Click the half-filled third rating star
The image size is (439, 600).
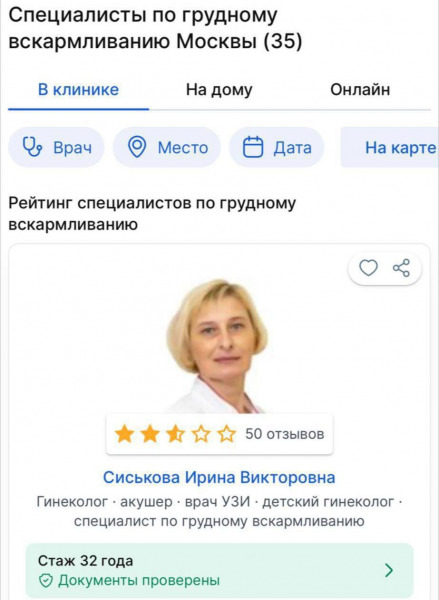coord(175,434)
